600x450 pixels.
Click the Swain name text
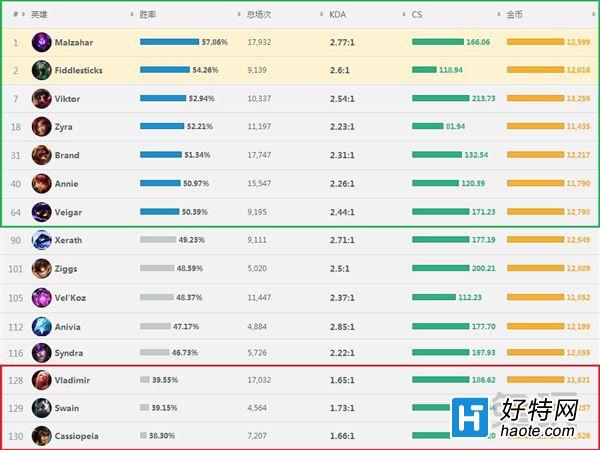pos(67,408)
